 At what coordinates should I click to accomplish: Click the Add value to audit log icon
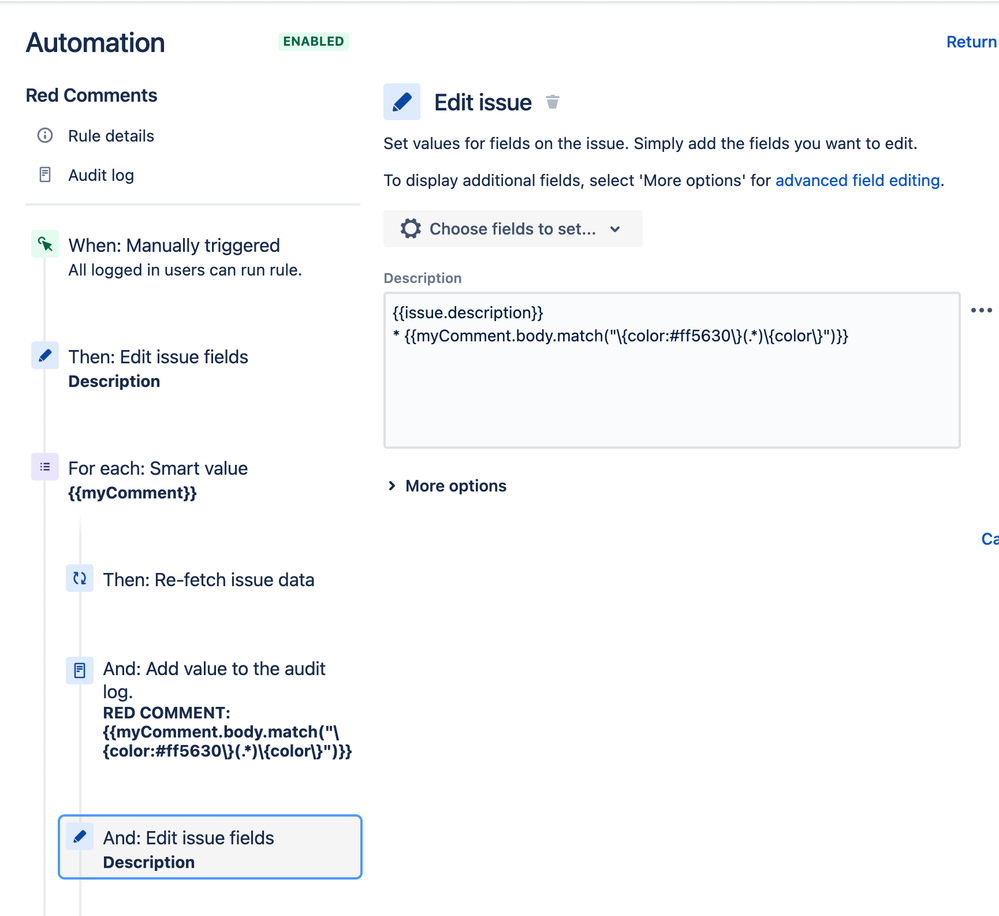pos(80,670)
